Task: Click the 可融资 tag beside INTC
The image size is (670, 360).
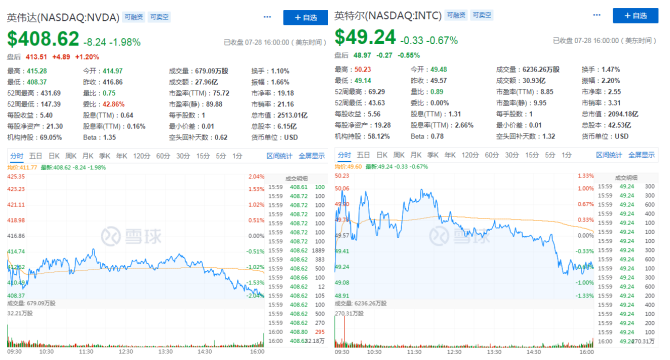Action: [x=456, y=15]
